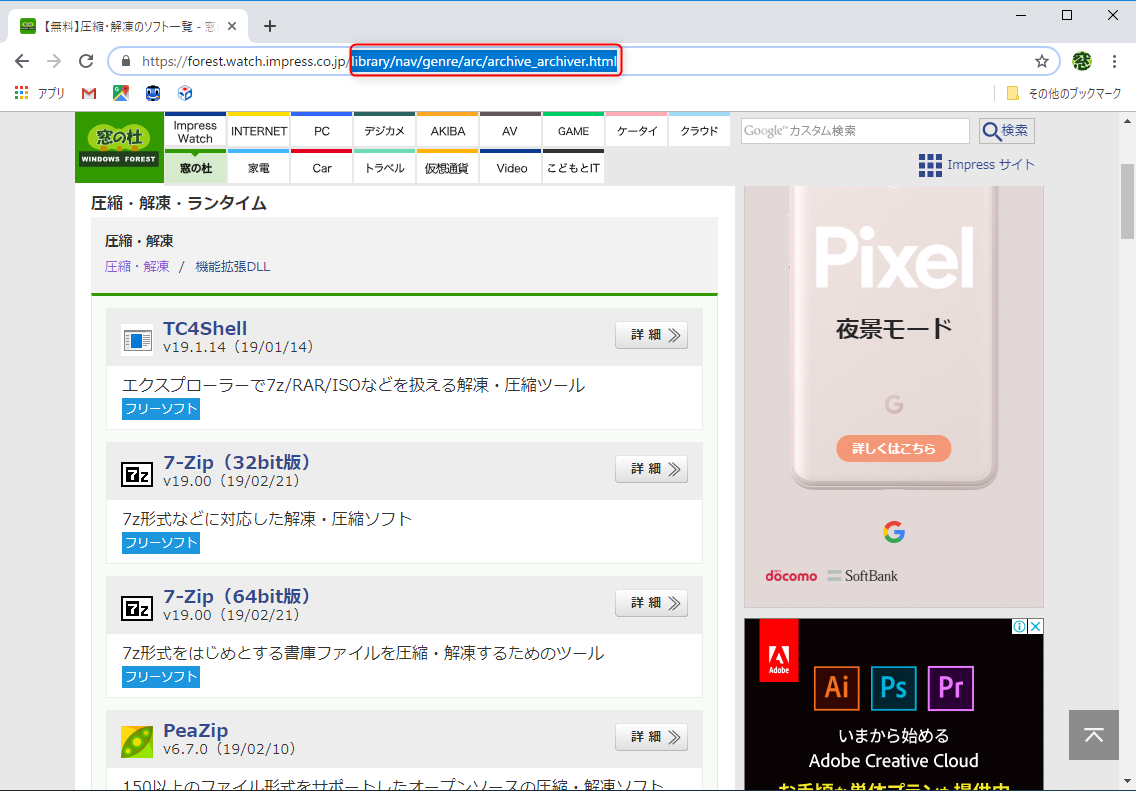Open the Impress Watch nav tab
This screenshot has height=791, width=1136.
[196, 131]
